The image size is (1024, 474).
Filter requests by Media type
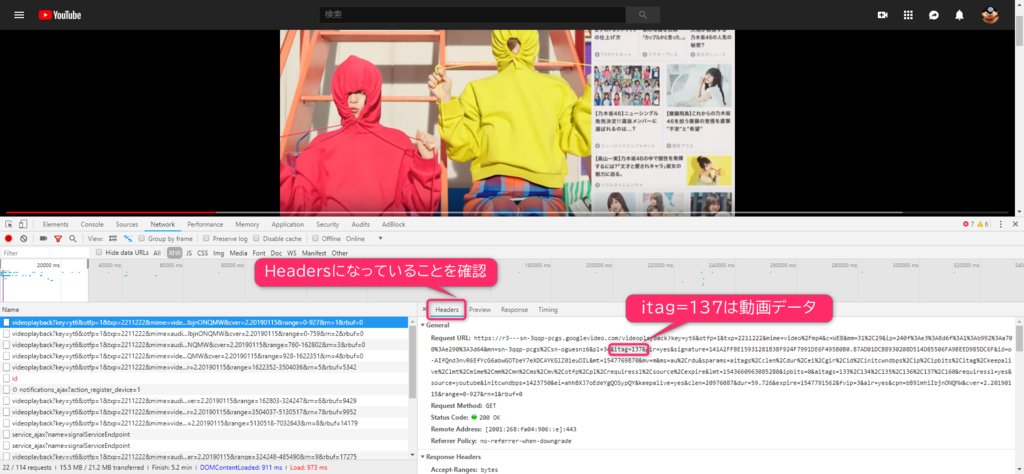(238, 253)
